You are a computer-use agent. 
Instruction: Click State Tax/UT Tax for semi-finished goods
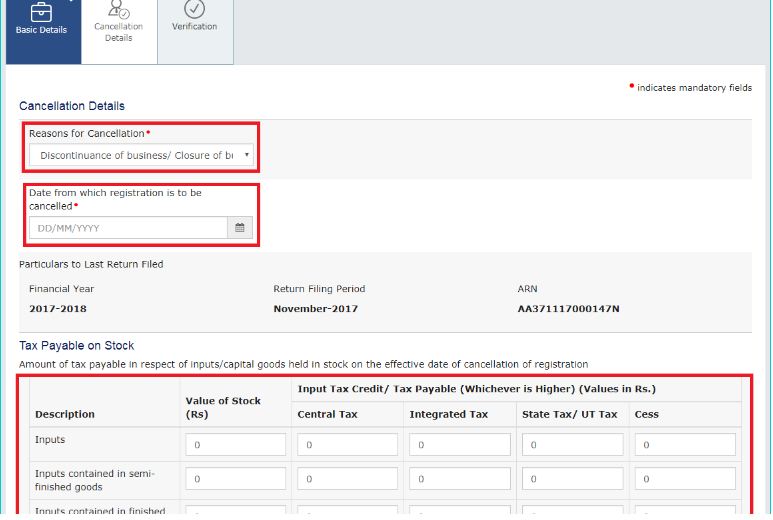click(x=572, y=479)
